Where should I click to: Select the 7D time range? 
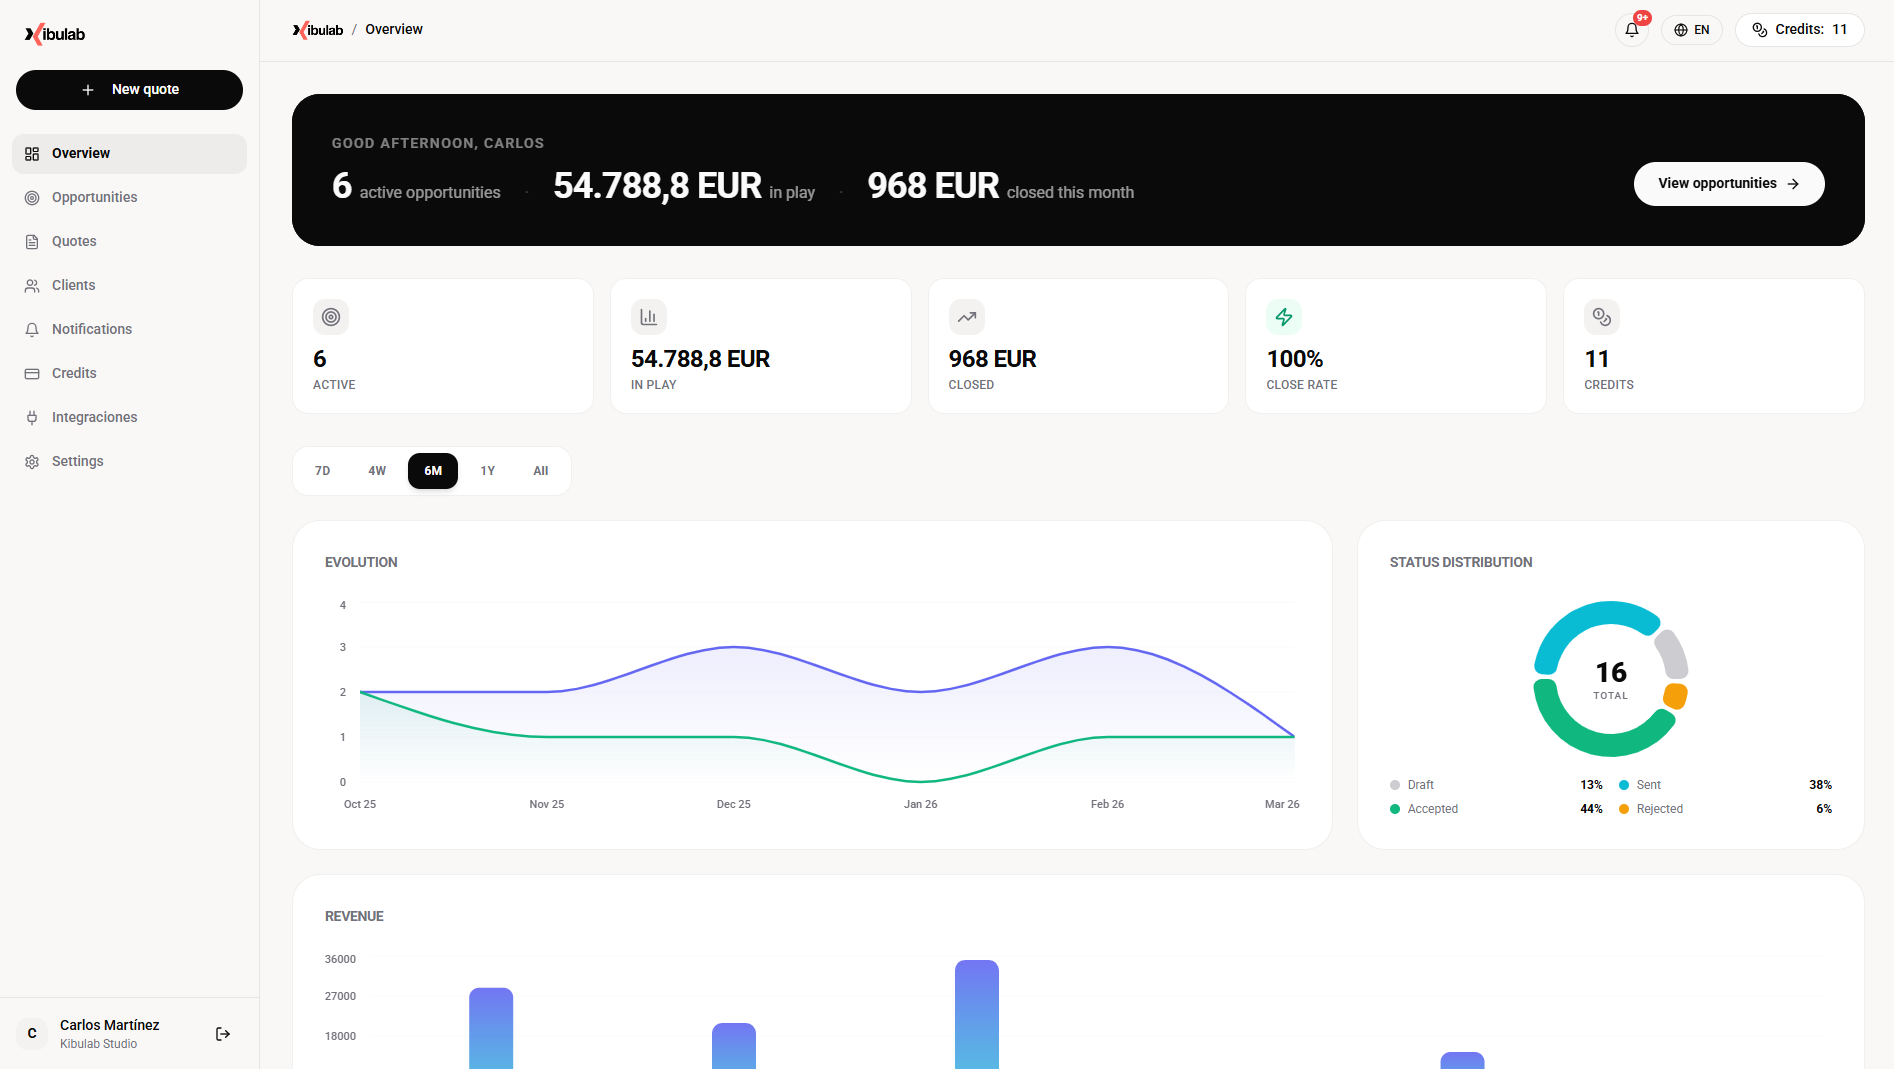[322, 470]
